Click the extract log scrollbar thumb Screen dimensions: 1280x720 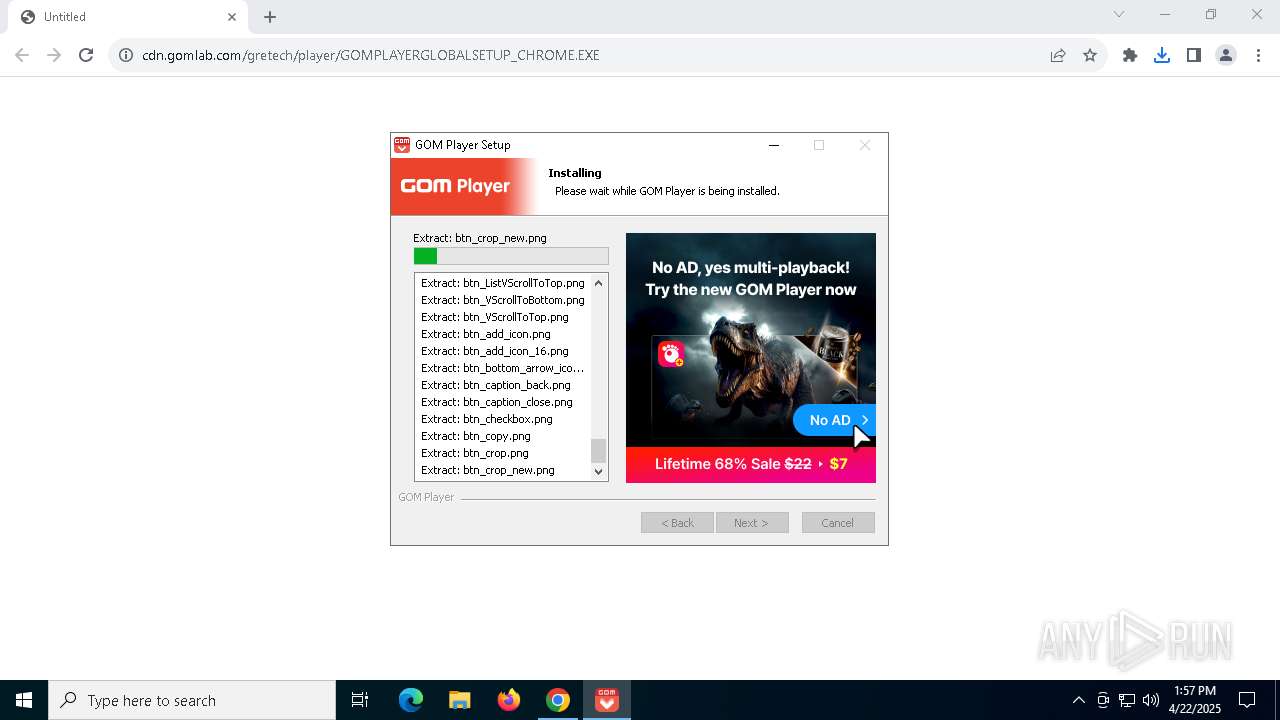point(599,450)
